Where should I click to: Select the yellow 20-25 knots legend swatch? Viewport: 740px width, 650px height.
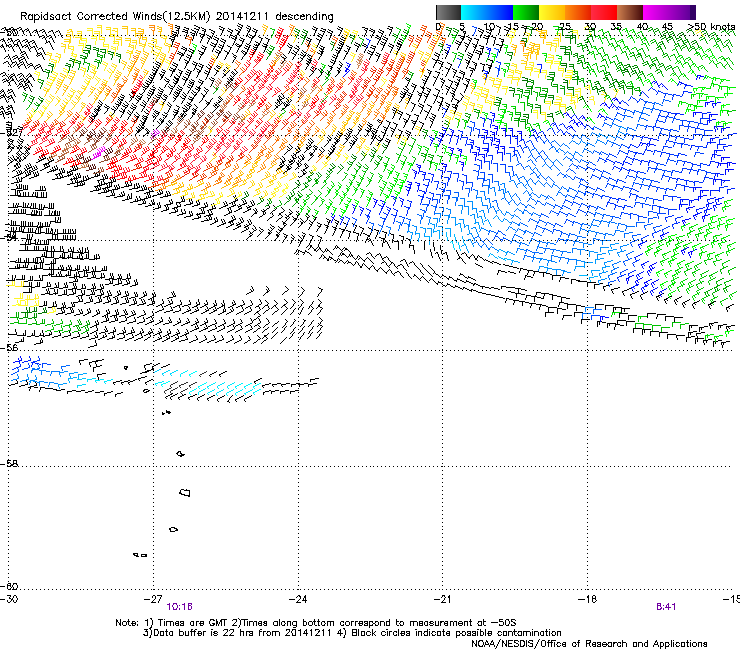coord(552,12)
